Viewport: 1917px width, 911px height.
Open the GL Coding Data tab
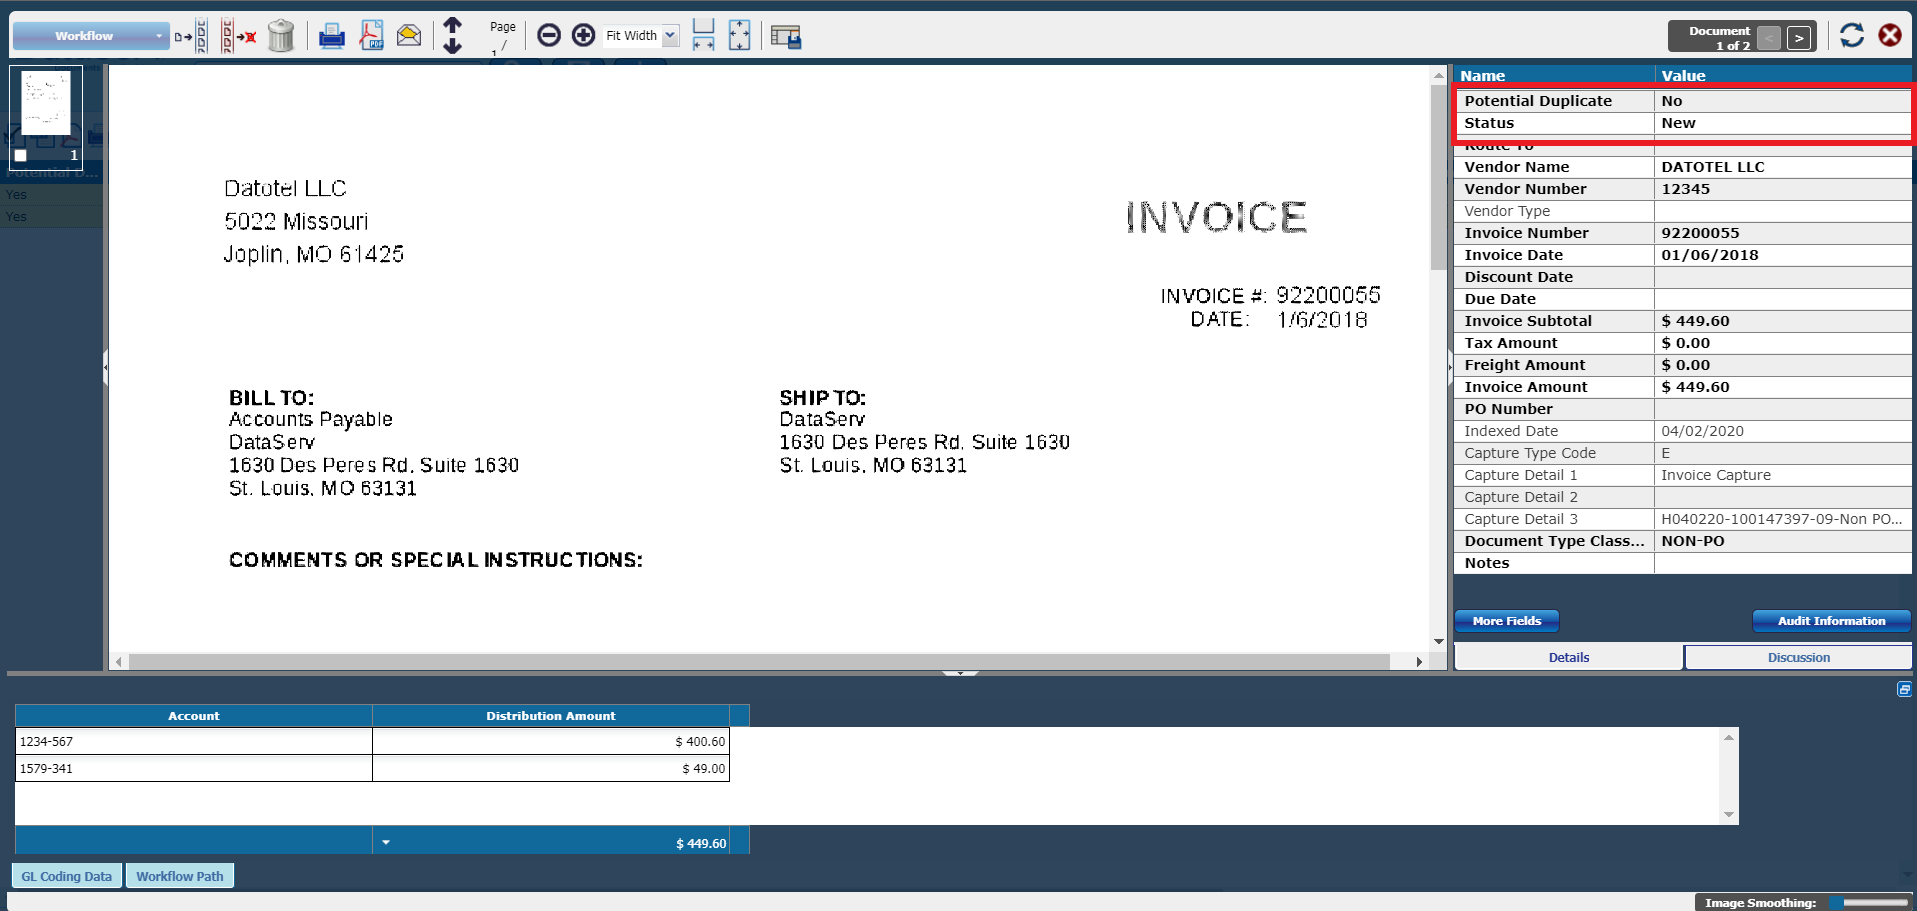(x=67, y=876)
